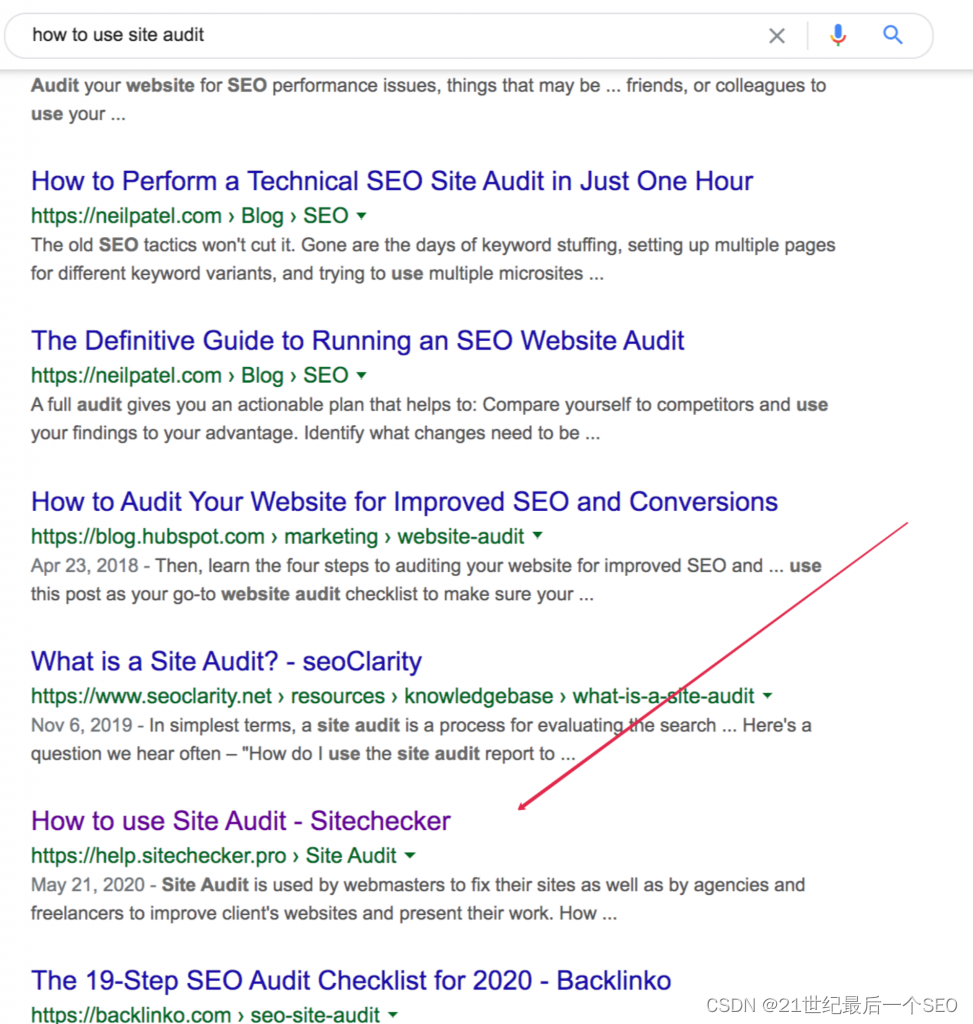Screen dimensions: 973x1024
Task: Click the backlinko.com › seo-site-audit URL
Action: [x=205, y=1014]
